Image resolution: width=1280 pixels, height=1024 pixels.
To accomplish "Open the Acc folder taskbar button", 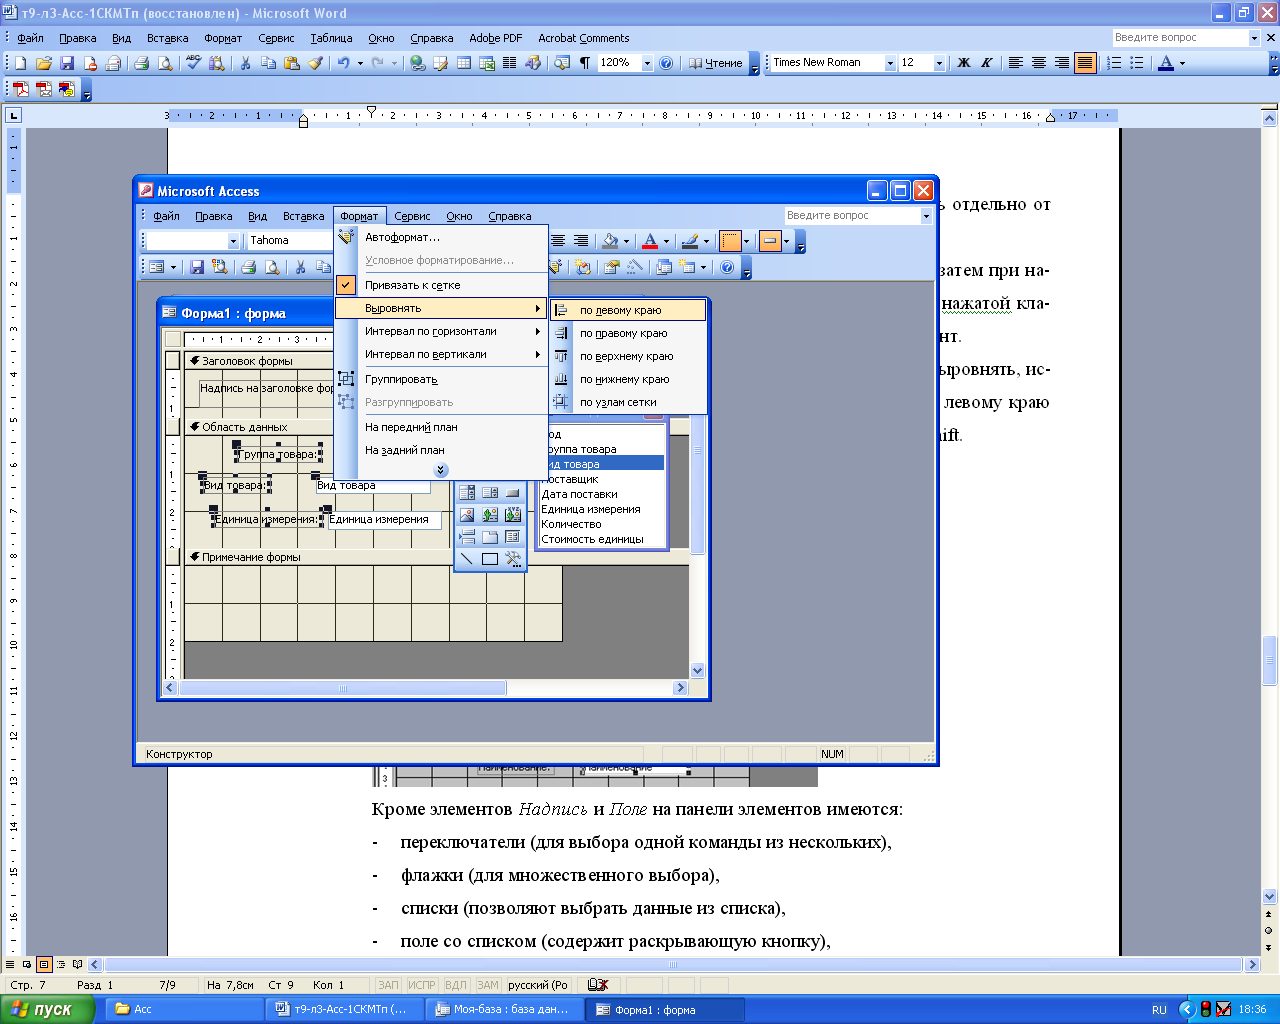I will point(184,1009).
